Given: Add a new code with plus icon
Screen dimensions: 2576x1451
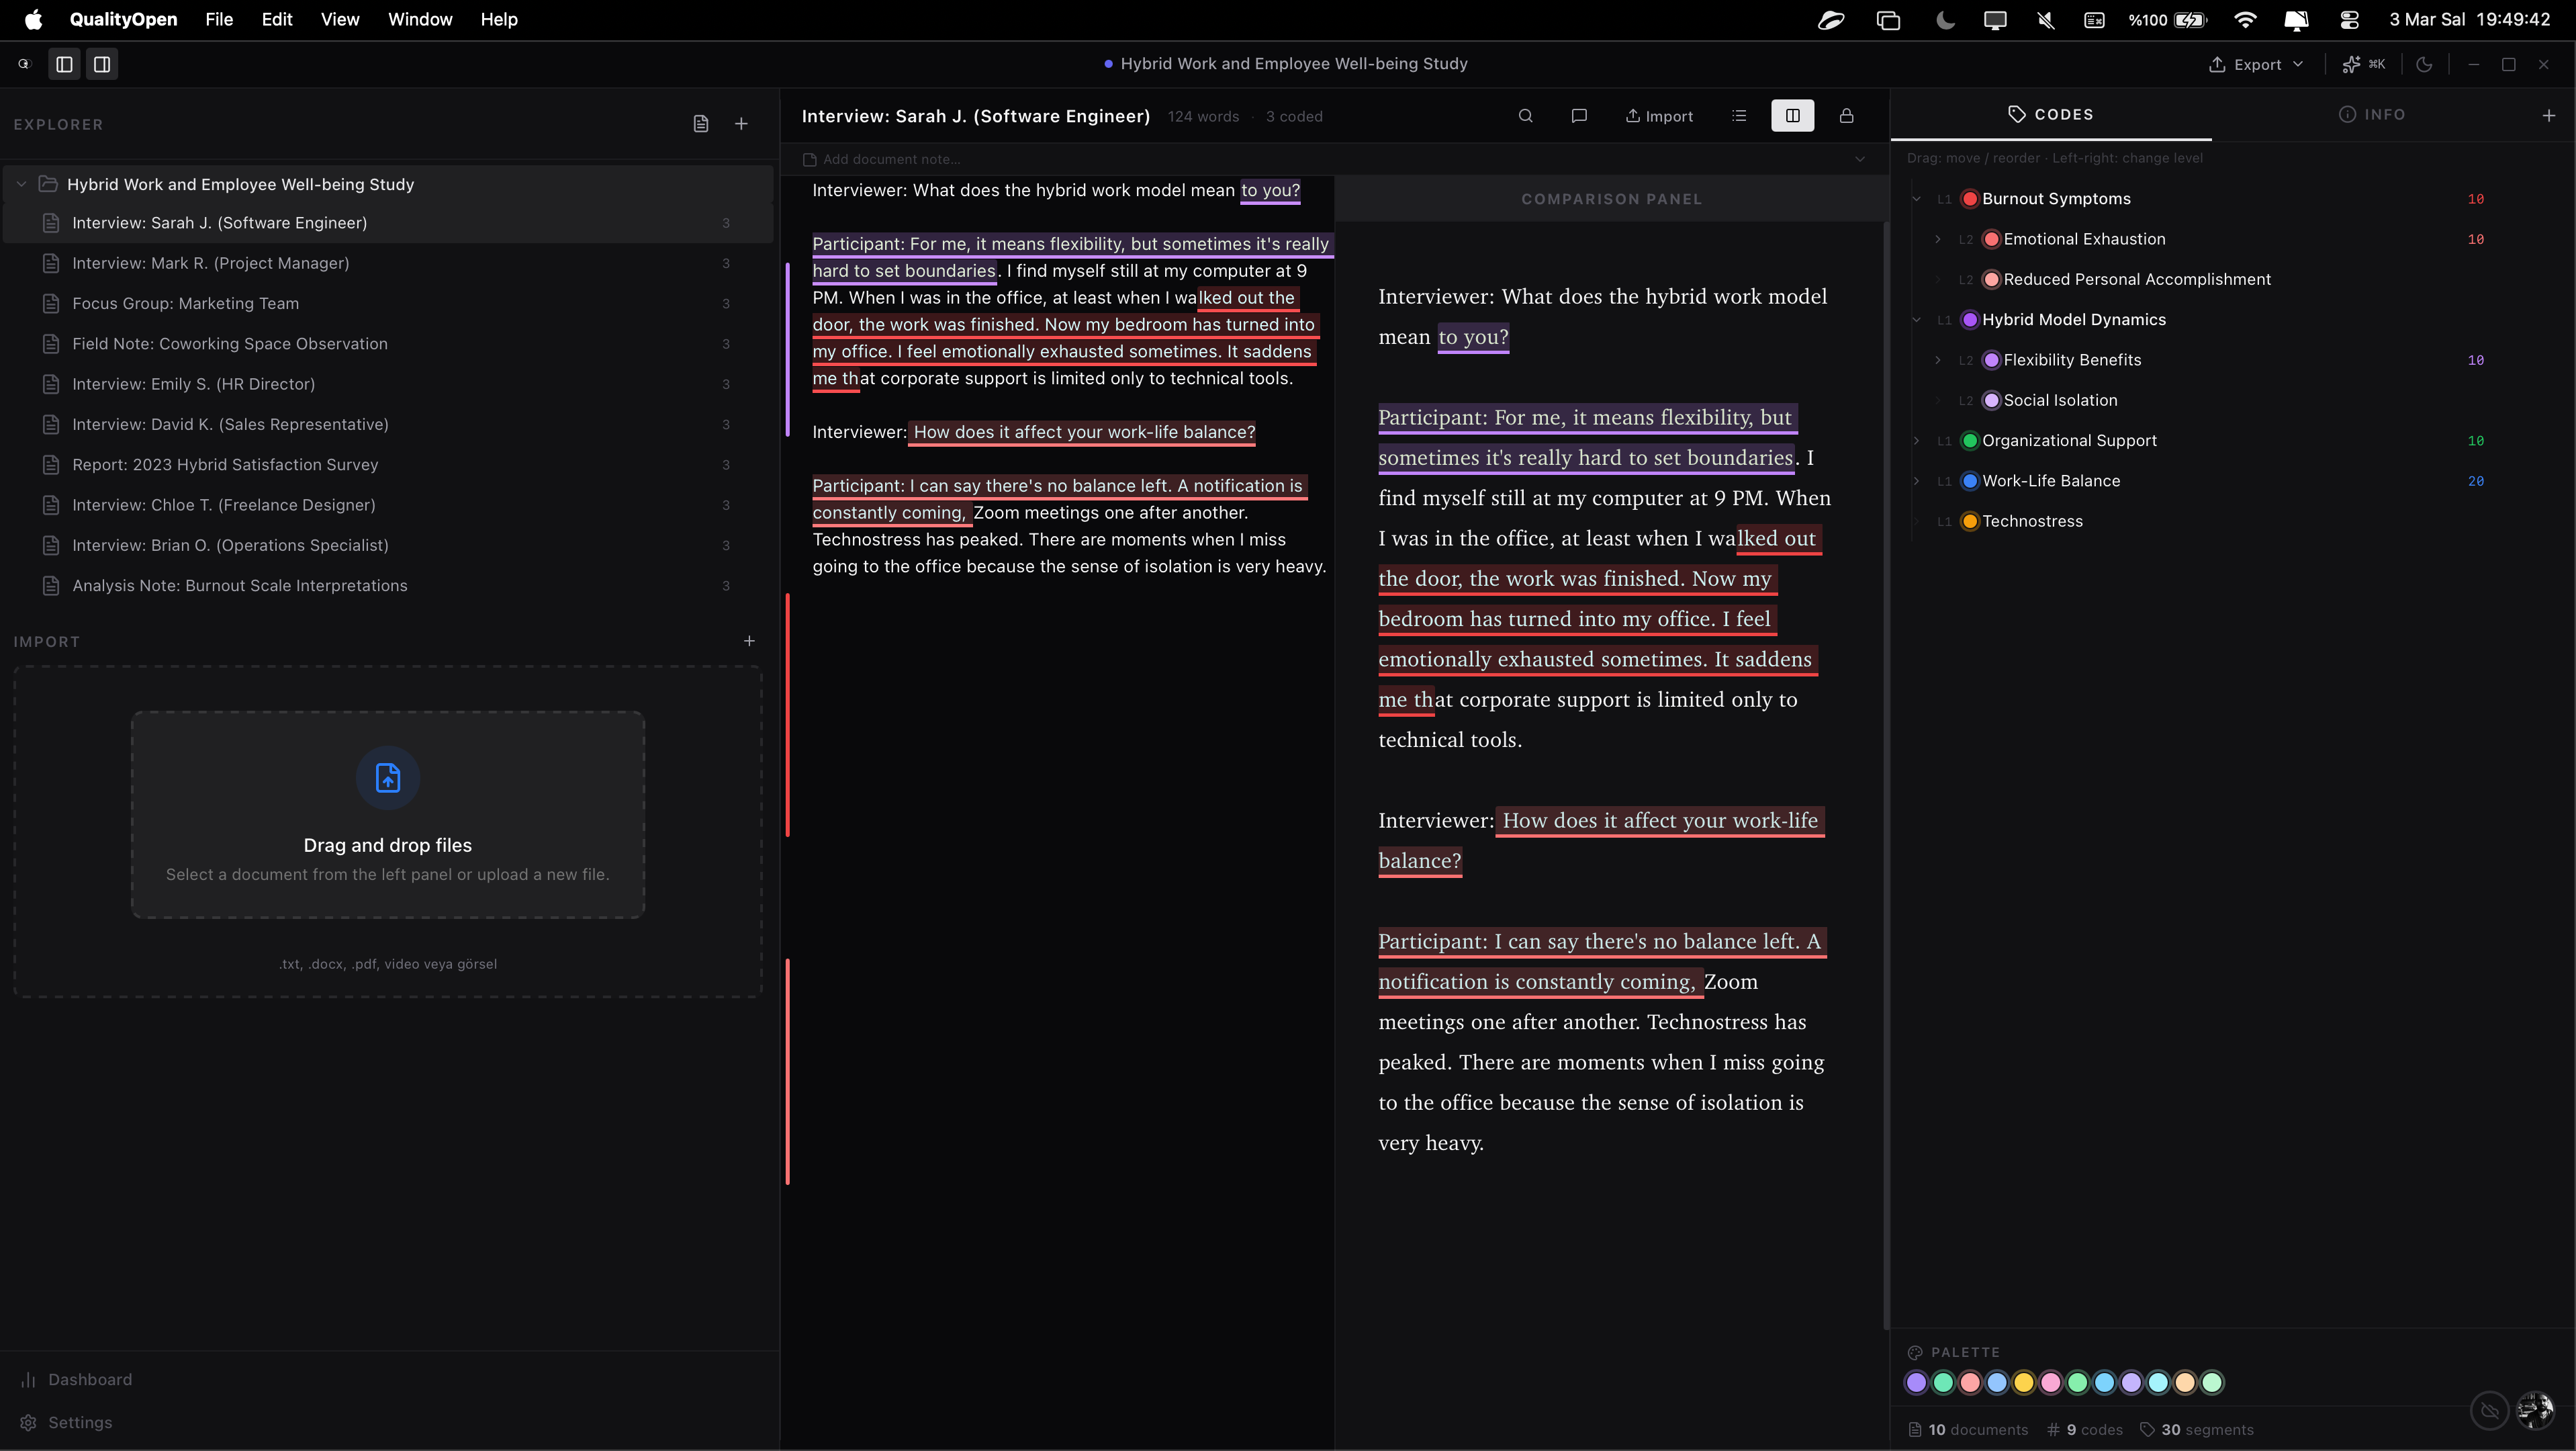Looking at the screenshot, I should click(2548, 116).
